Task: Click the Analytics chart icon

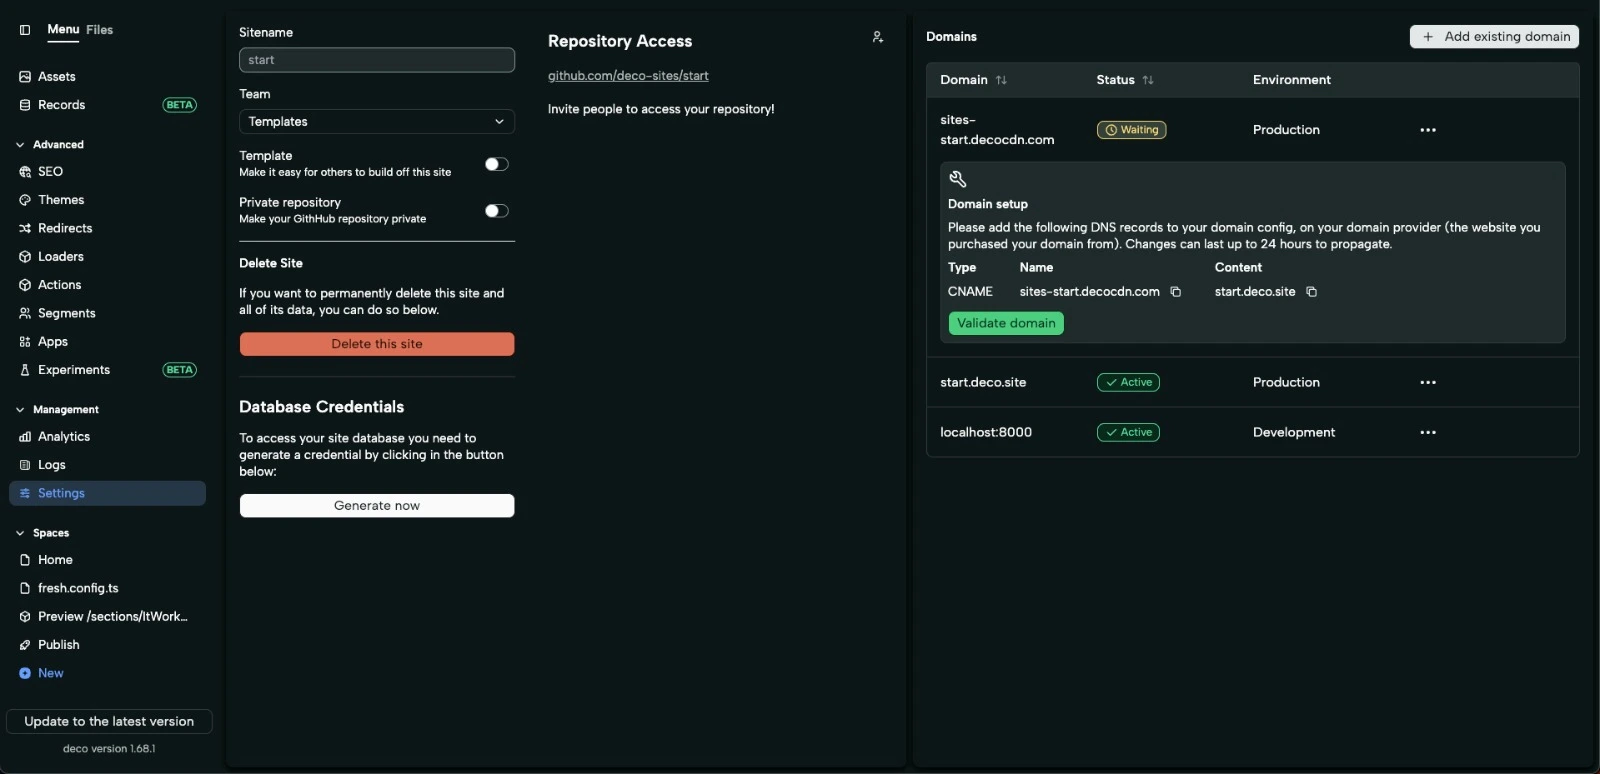Action: (x=25, y=437)
